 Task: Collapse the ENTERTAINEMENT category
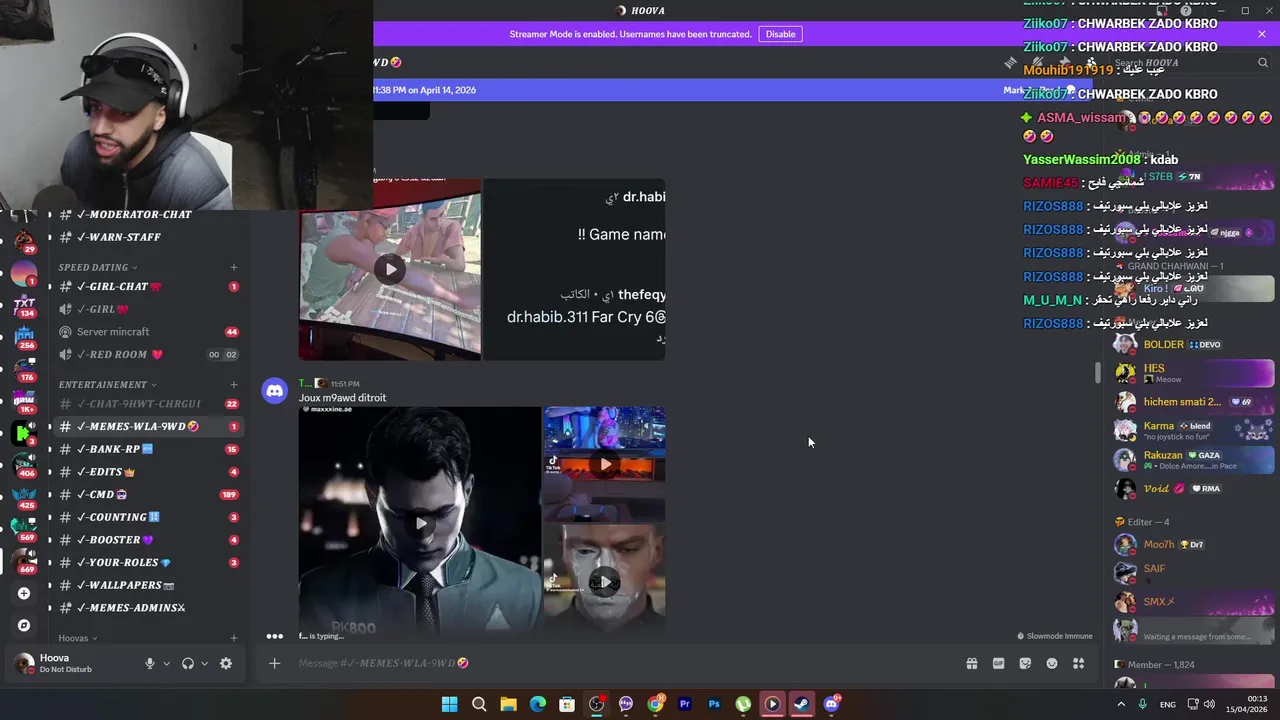(x=107, y=384)
